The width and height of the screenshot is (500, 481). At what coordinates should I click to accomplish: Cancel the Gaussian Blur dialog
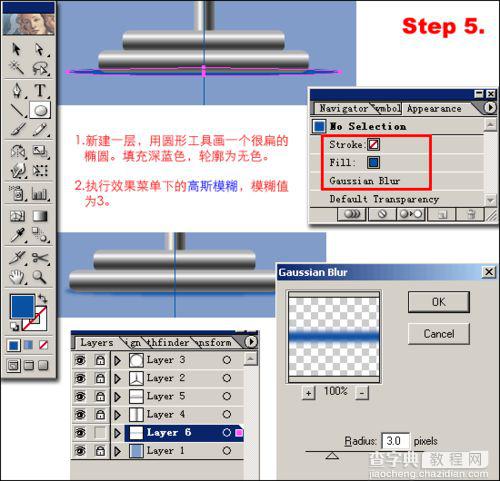click(x=439, y=333)
